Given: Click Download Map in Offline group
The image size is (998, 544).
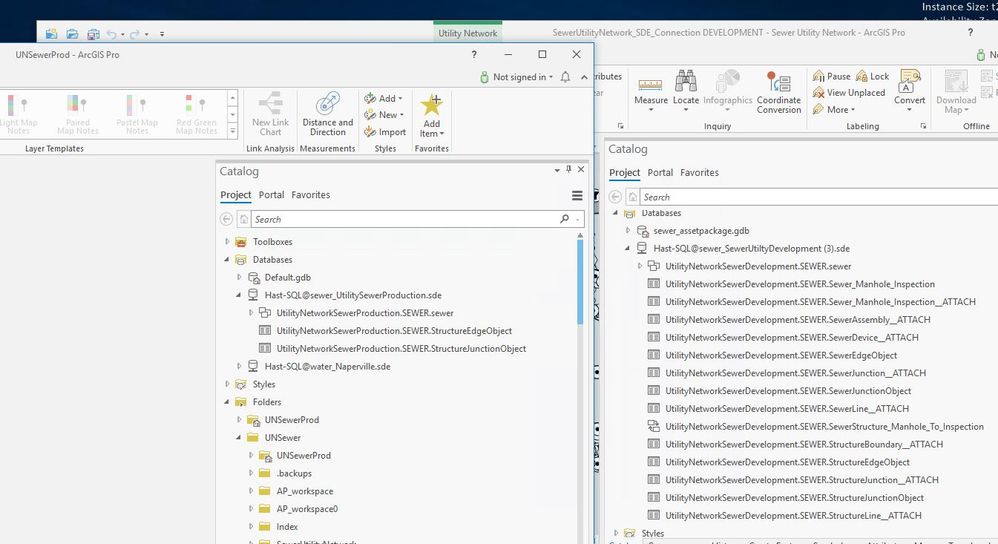Looking at the screenshot, I should tap(955, 93).
